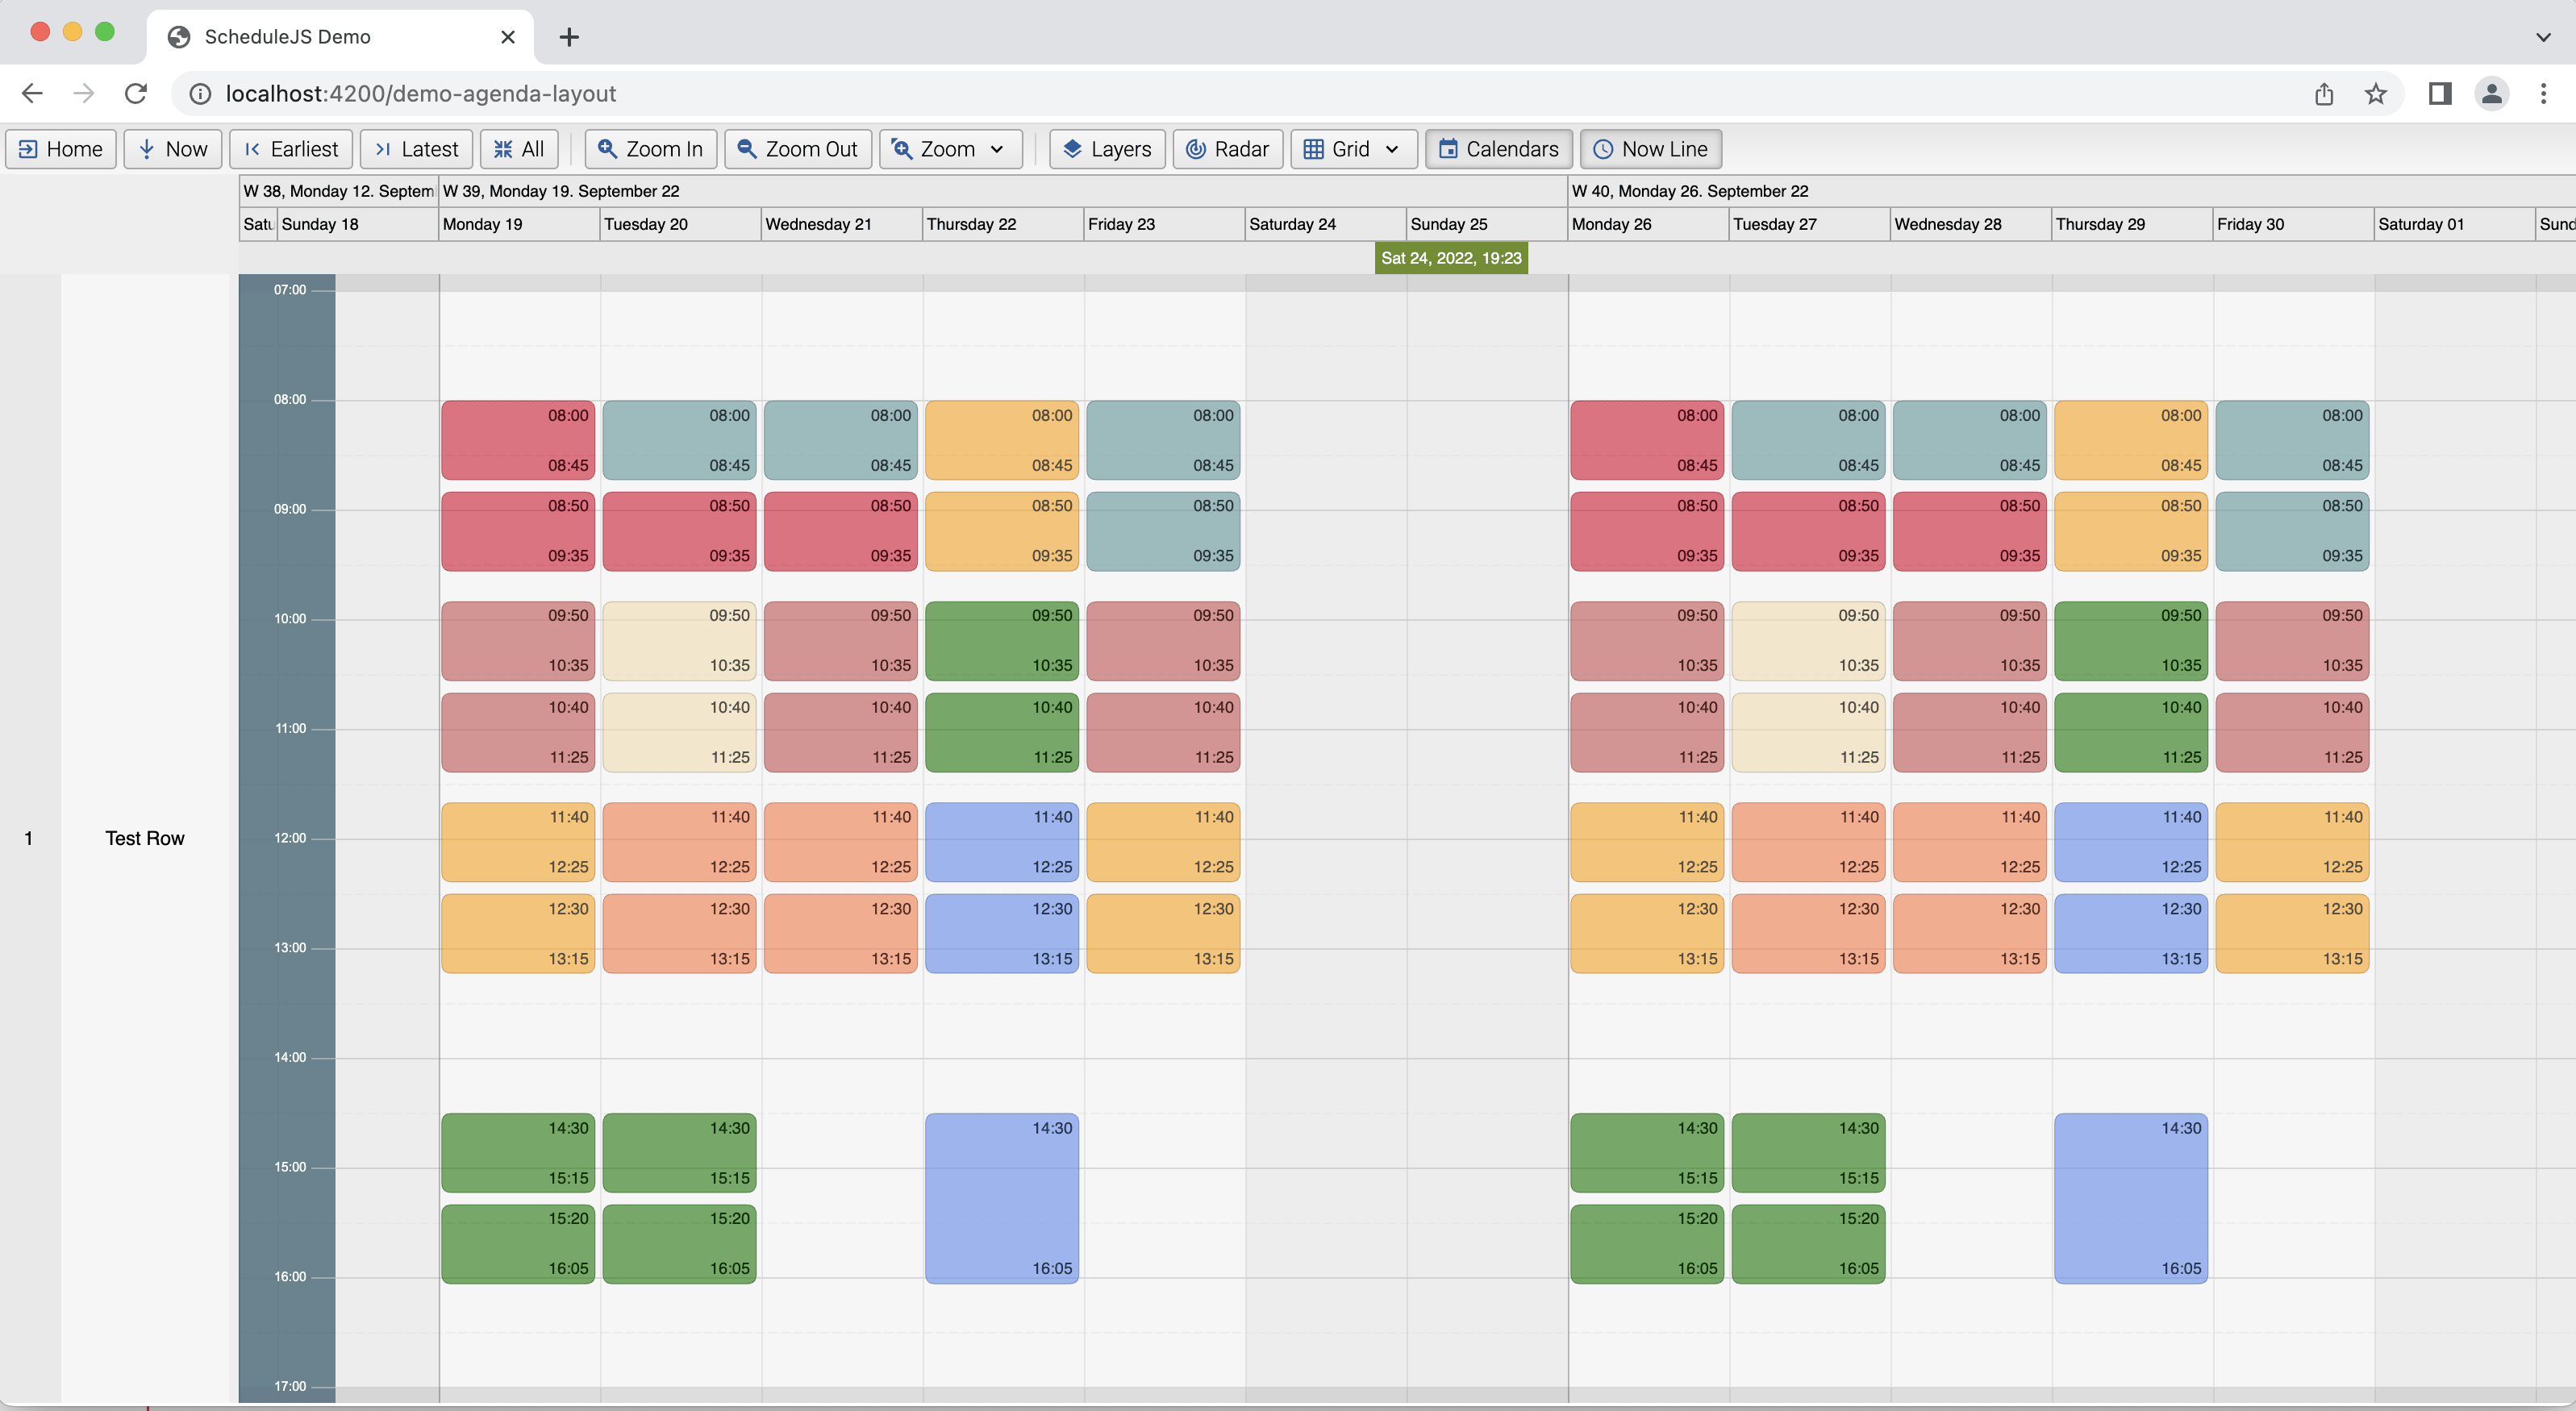Click the browser reload button
This screenshot has width=2576, height=1411.
(x=137, y=93)
